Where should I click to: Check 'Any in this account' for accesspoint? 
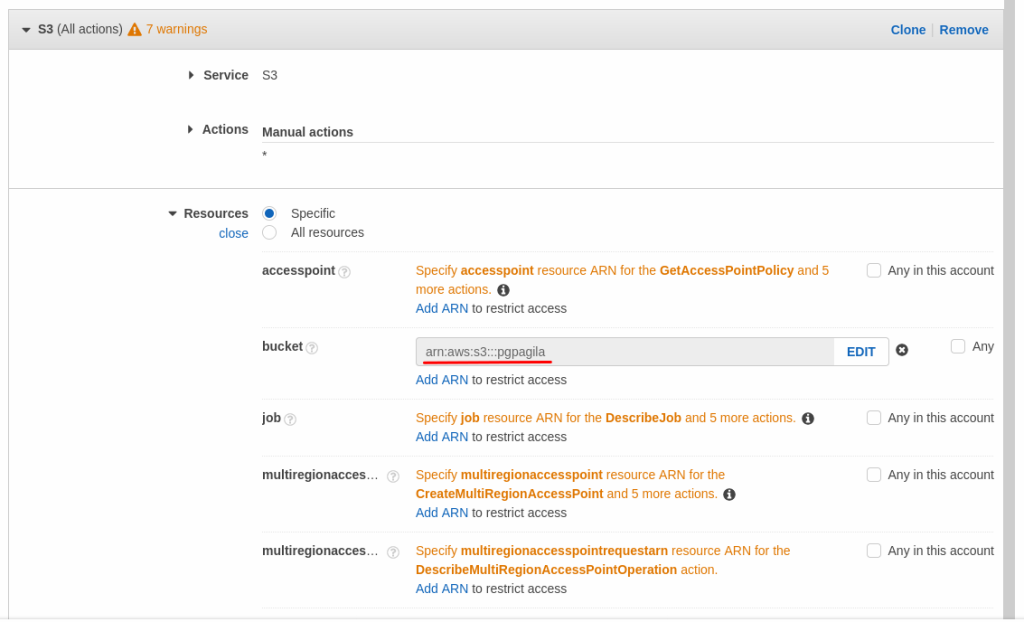click(x=874, y=270)
